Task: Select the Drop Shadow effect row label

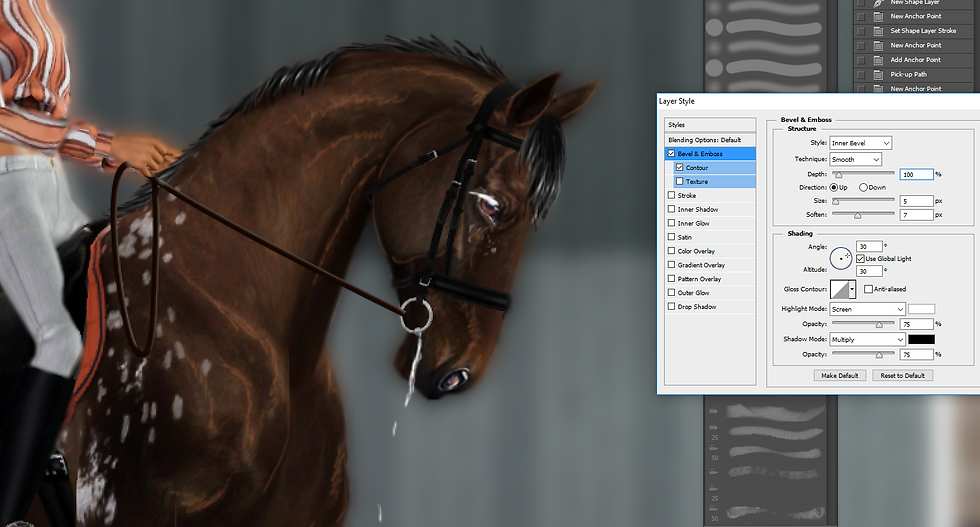Action: pyautogui.click(x=696, y=307)
